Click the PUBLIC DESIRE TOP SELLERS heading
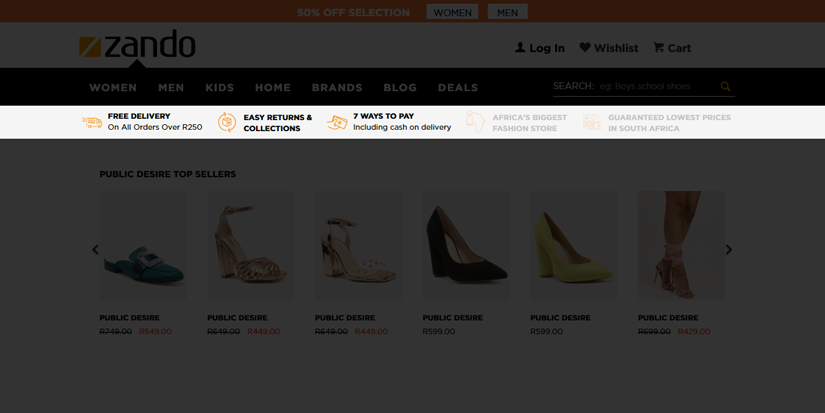This screenshot has width=825, height=413. coord(168,174)
